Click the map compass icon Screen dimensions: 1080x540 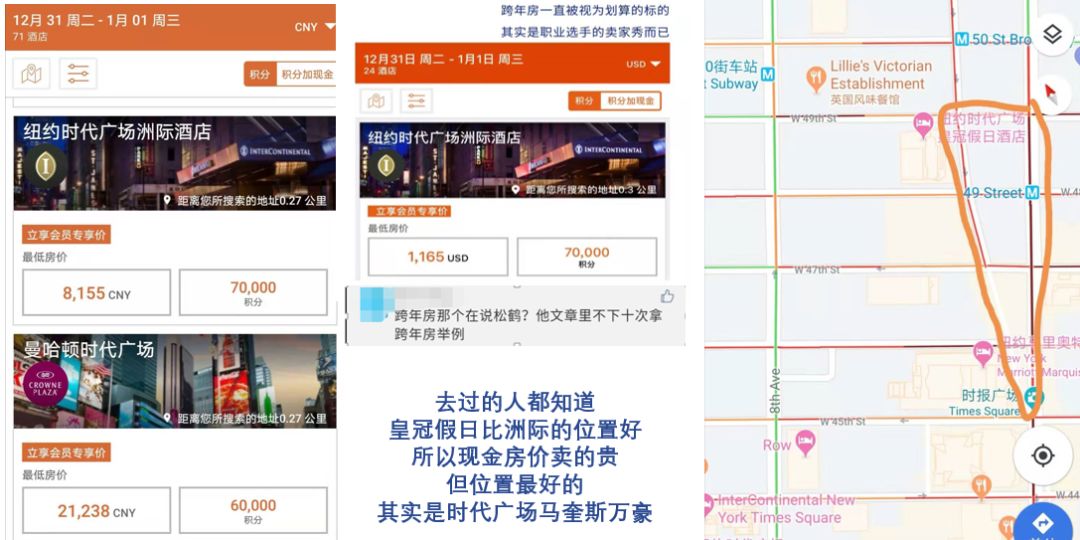click(x=1050, y=94)
